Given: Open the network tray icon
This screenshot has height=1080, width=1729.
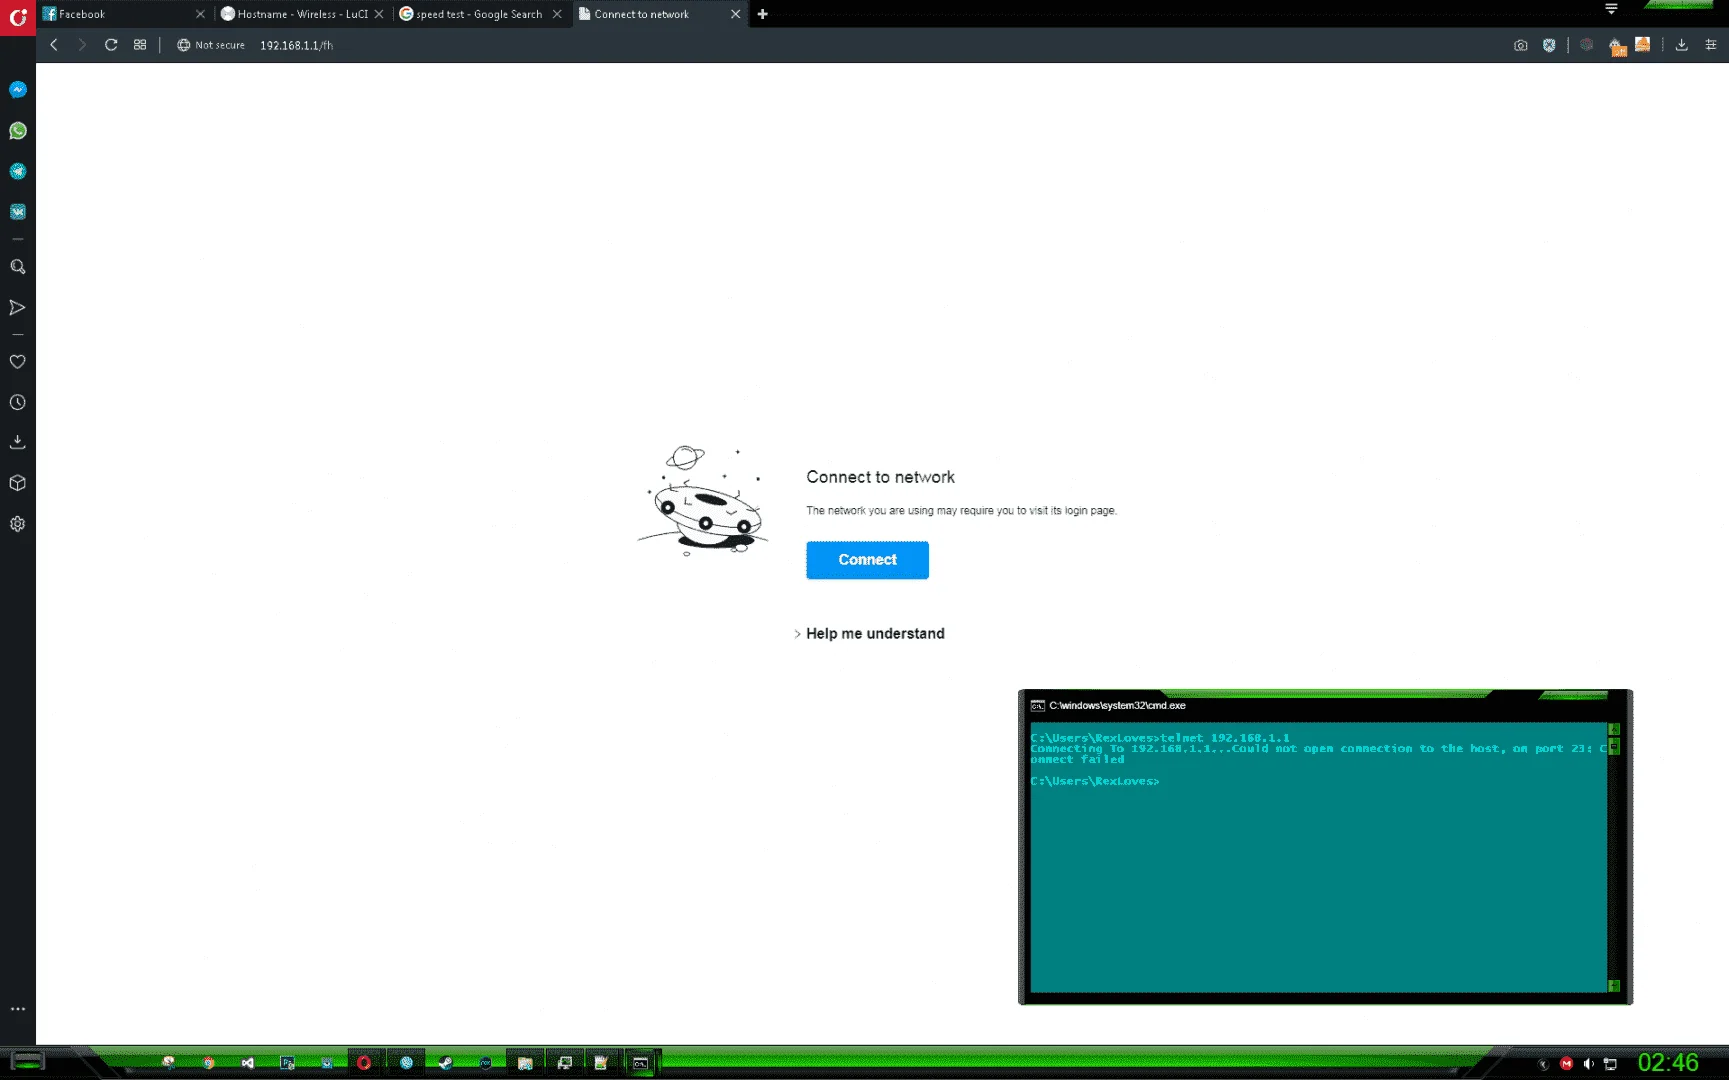Looking at the screenshot, I should pos(1610,1064).
